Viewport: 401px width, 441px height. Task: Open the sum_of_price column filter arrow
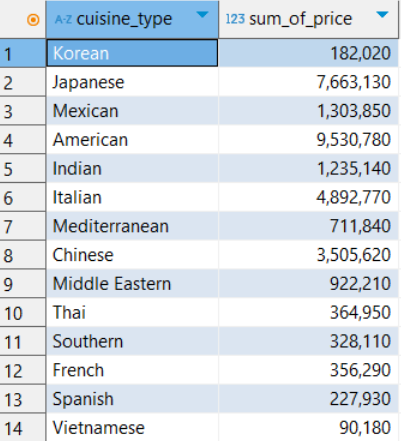click(382, 15)
